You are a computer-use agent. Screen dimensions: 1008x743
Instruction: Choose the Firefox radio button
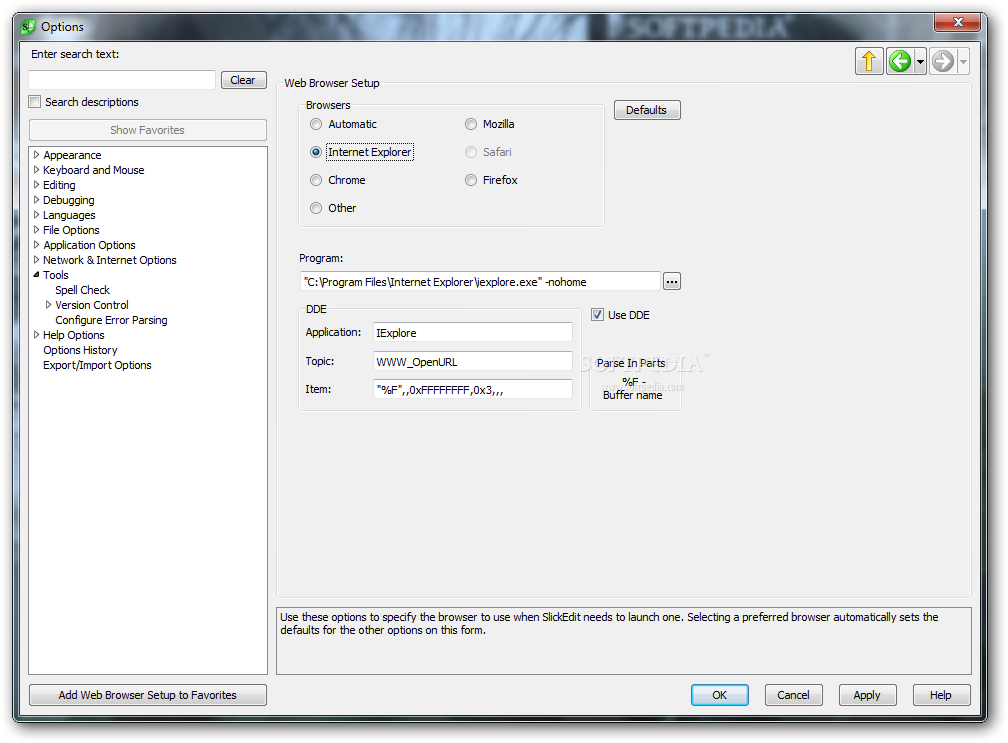pyautogui.click(x=471, y=180)
